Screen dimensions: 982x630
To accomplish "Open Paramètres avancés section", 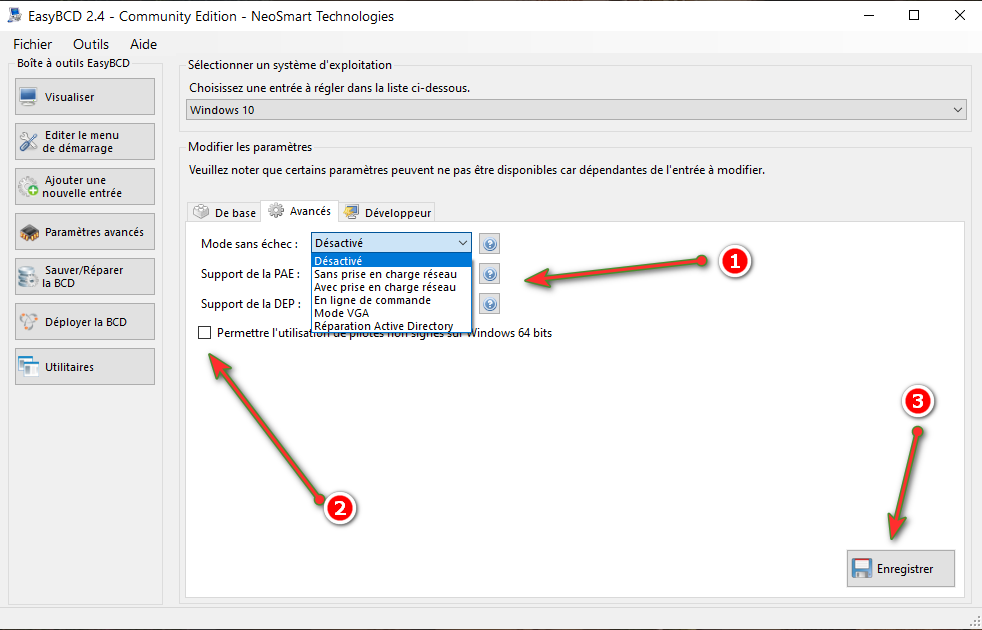I will (x=85, y=232).
